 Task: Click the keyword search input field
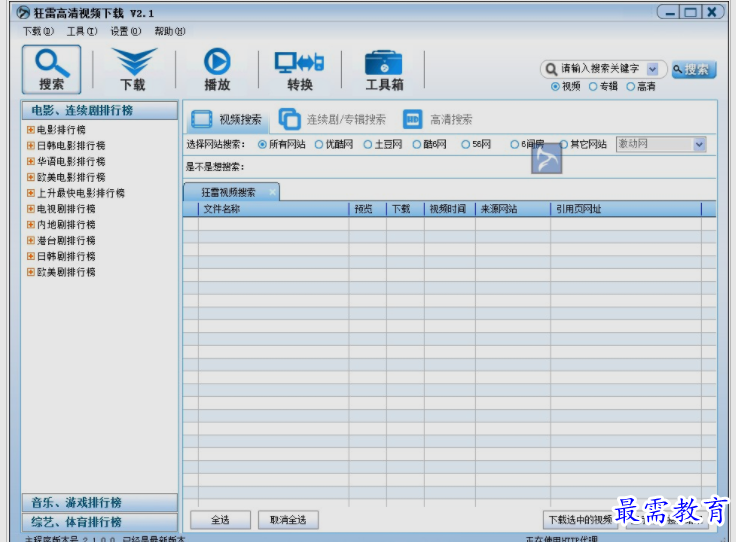click(x=602, y=69)
